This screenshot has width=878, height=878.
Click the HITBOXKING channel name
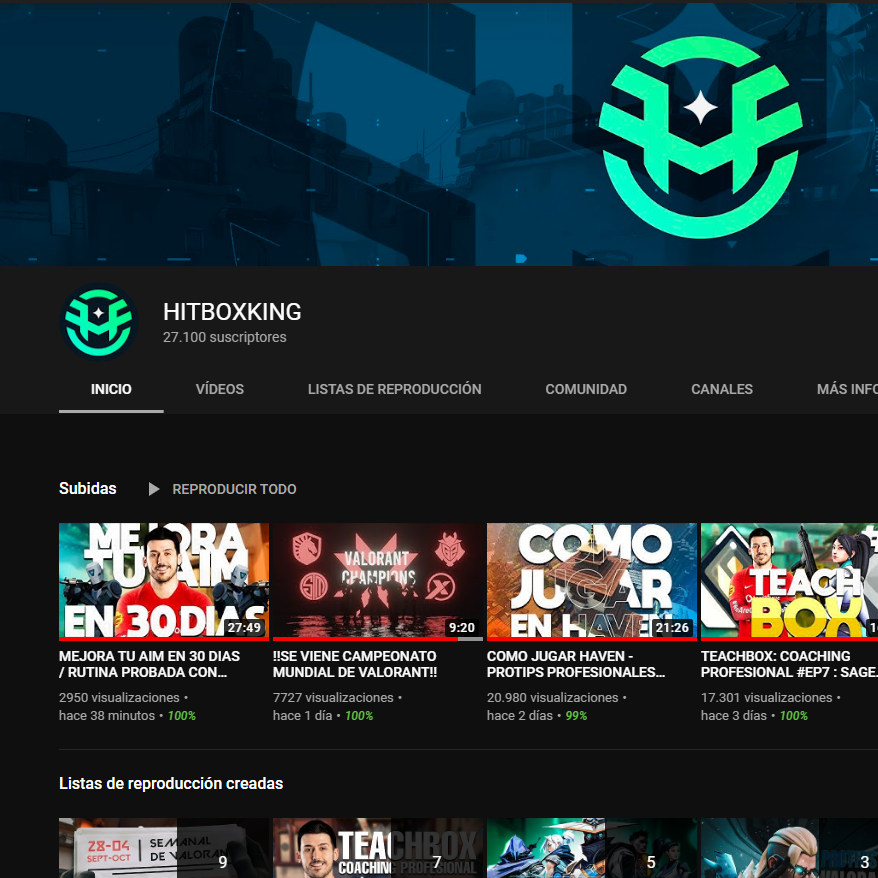click(x=232, y=312)
